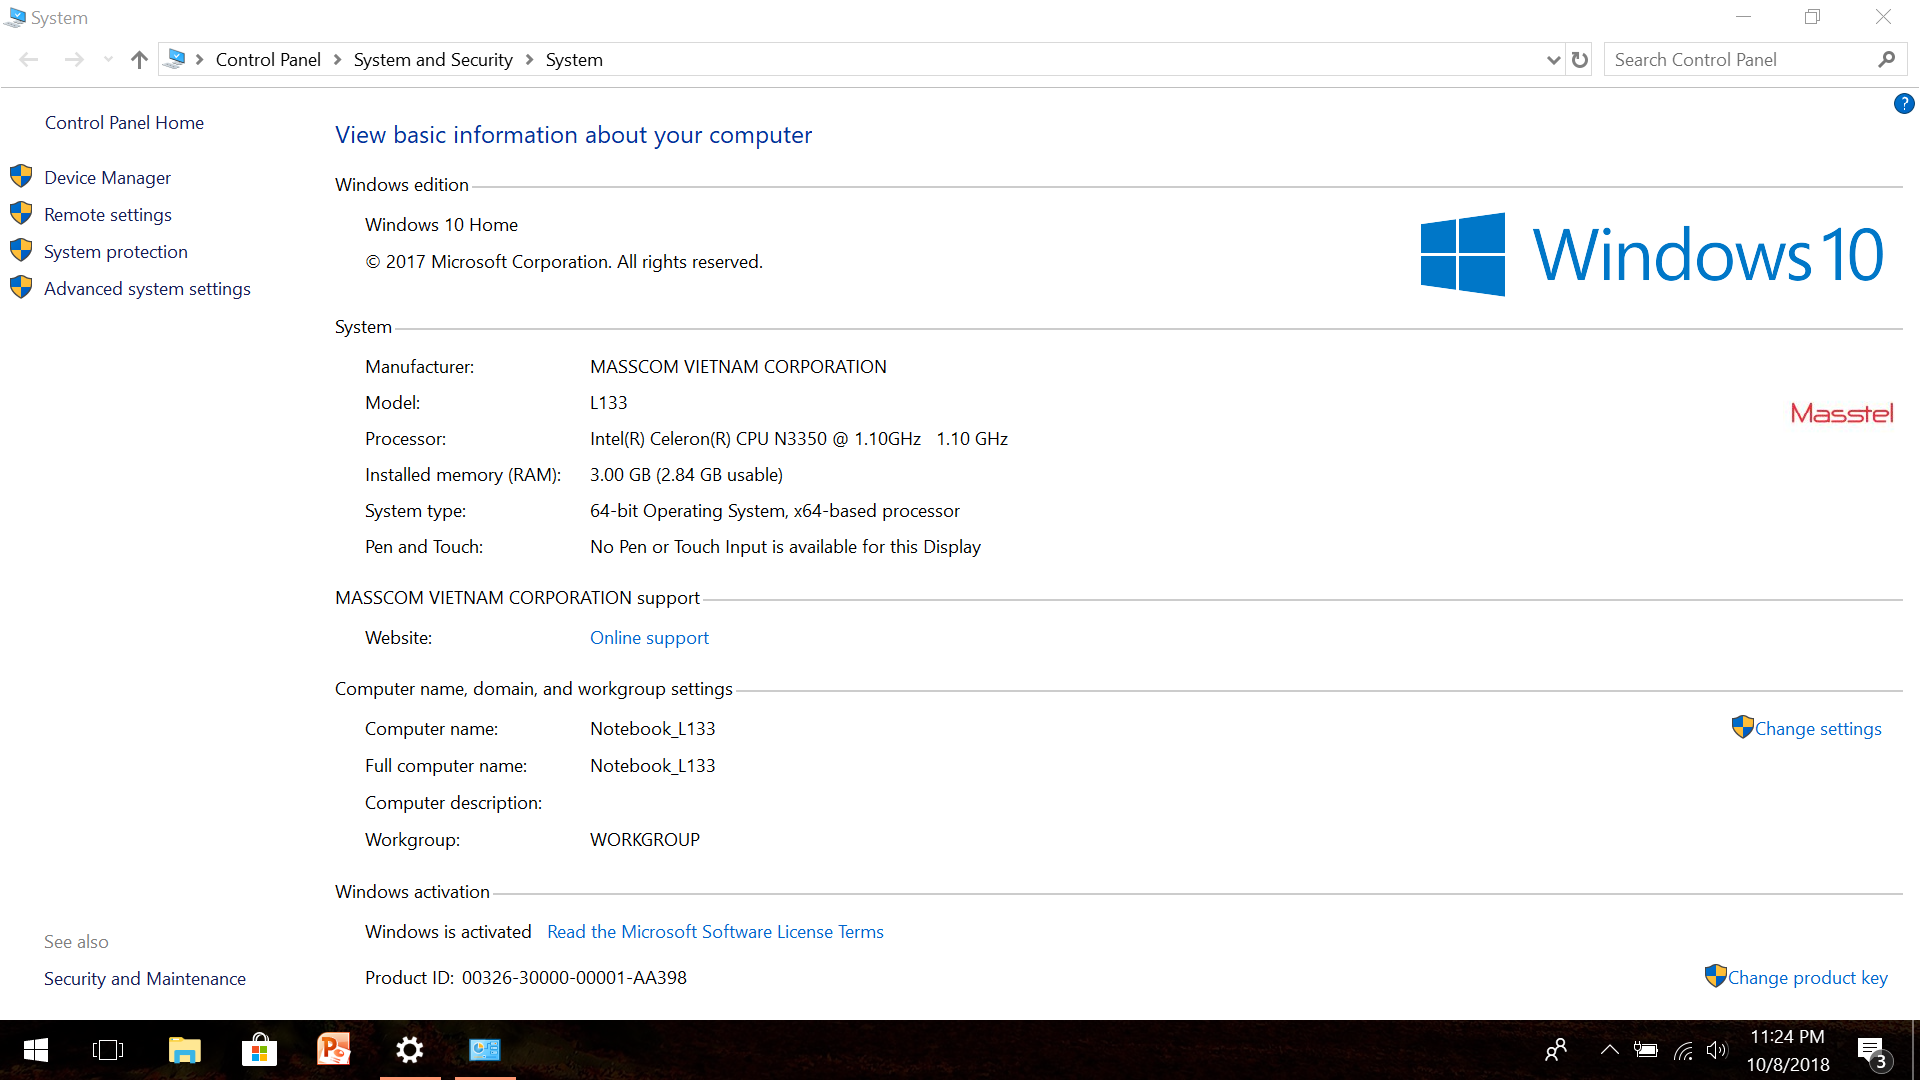Click the help question mark icon
Viewport: 1920px width, 1080px height.
[1903, 103]
